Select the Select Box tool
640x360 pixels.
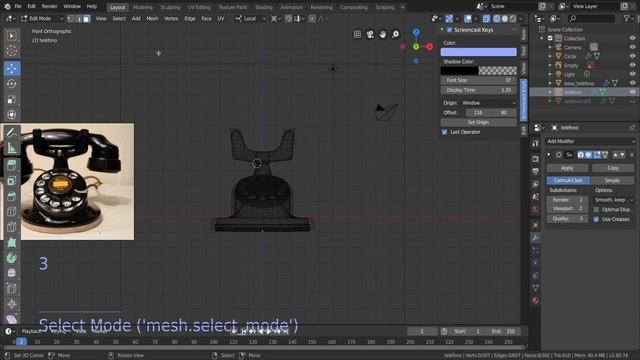click(11, 36)
